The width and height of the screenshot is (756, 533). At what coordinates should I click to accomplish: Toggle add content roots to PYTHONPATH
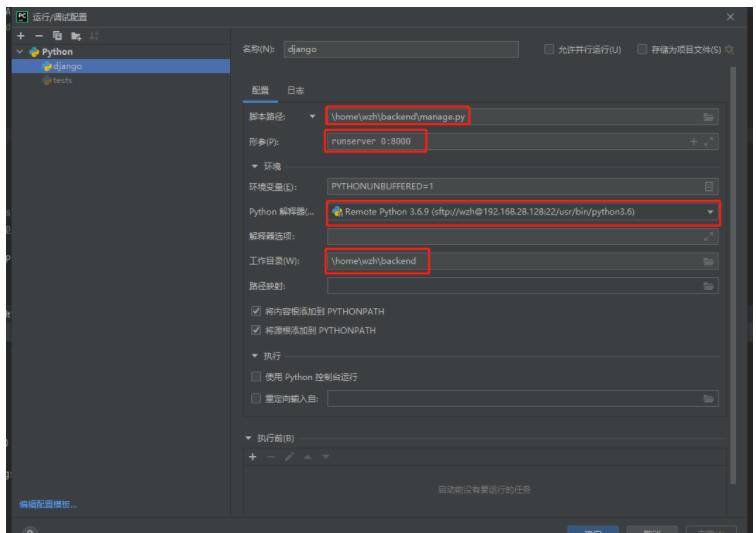256,311
